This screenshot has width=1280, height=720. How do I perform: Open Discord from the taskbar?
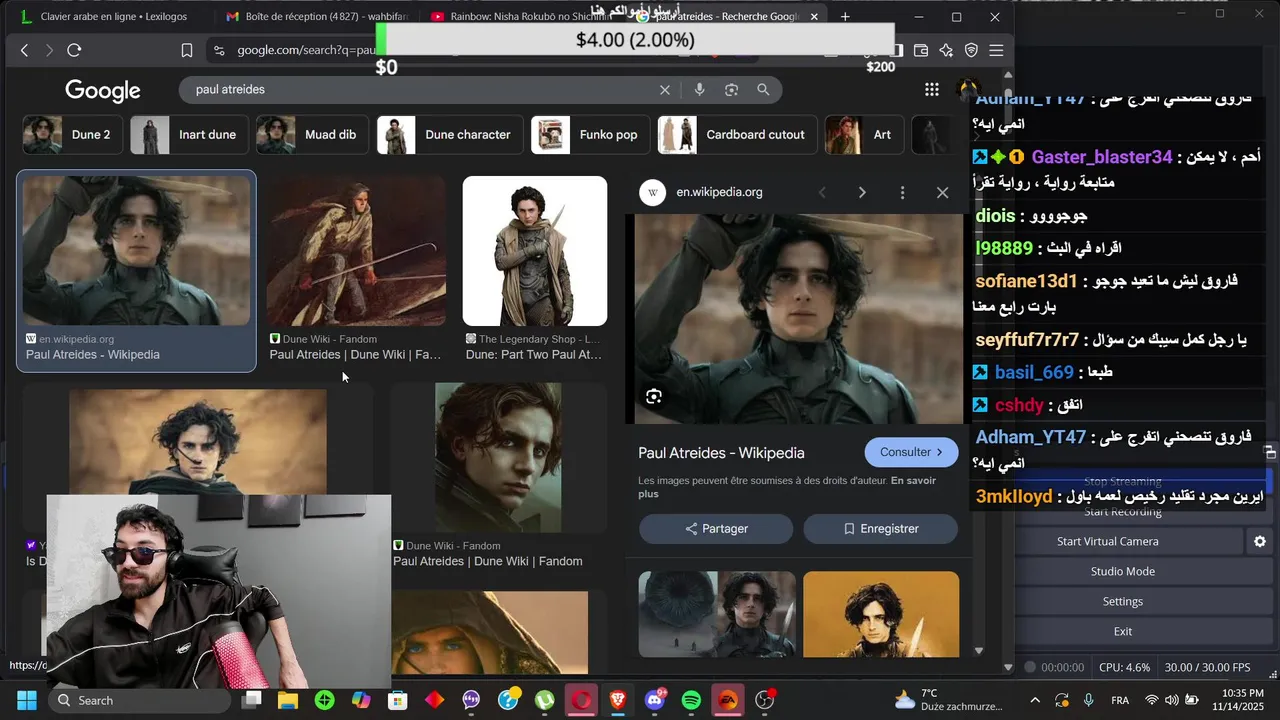(x=655, y=700)
